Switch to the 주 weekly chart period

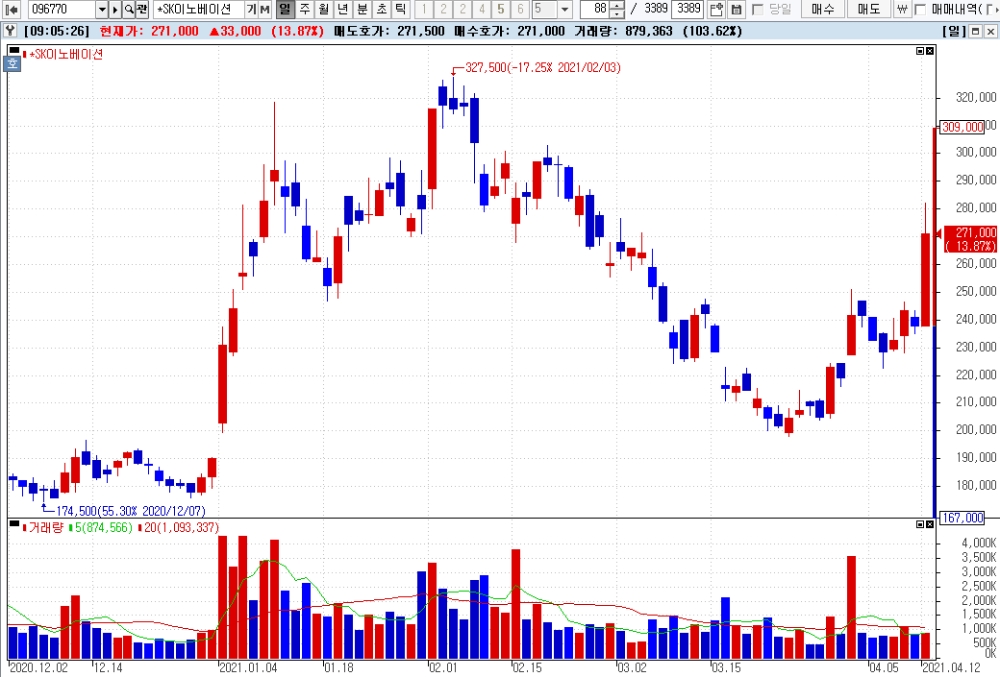point(305,9)
